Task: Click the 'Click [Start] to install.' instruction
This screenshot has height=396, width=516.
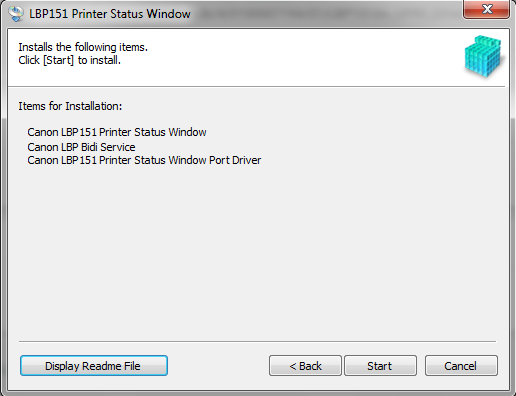Action: click(69, 60)
